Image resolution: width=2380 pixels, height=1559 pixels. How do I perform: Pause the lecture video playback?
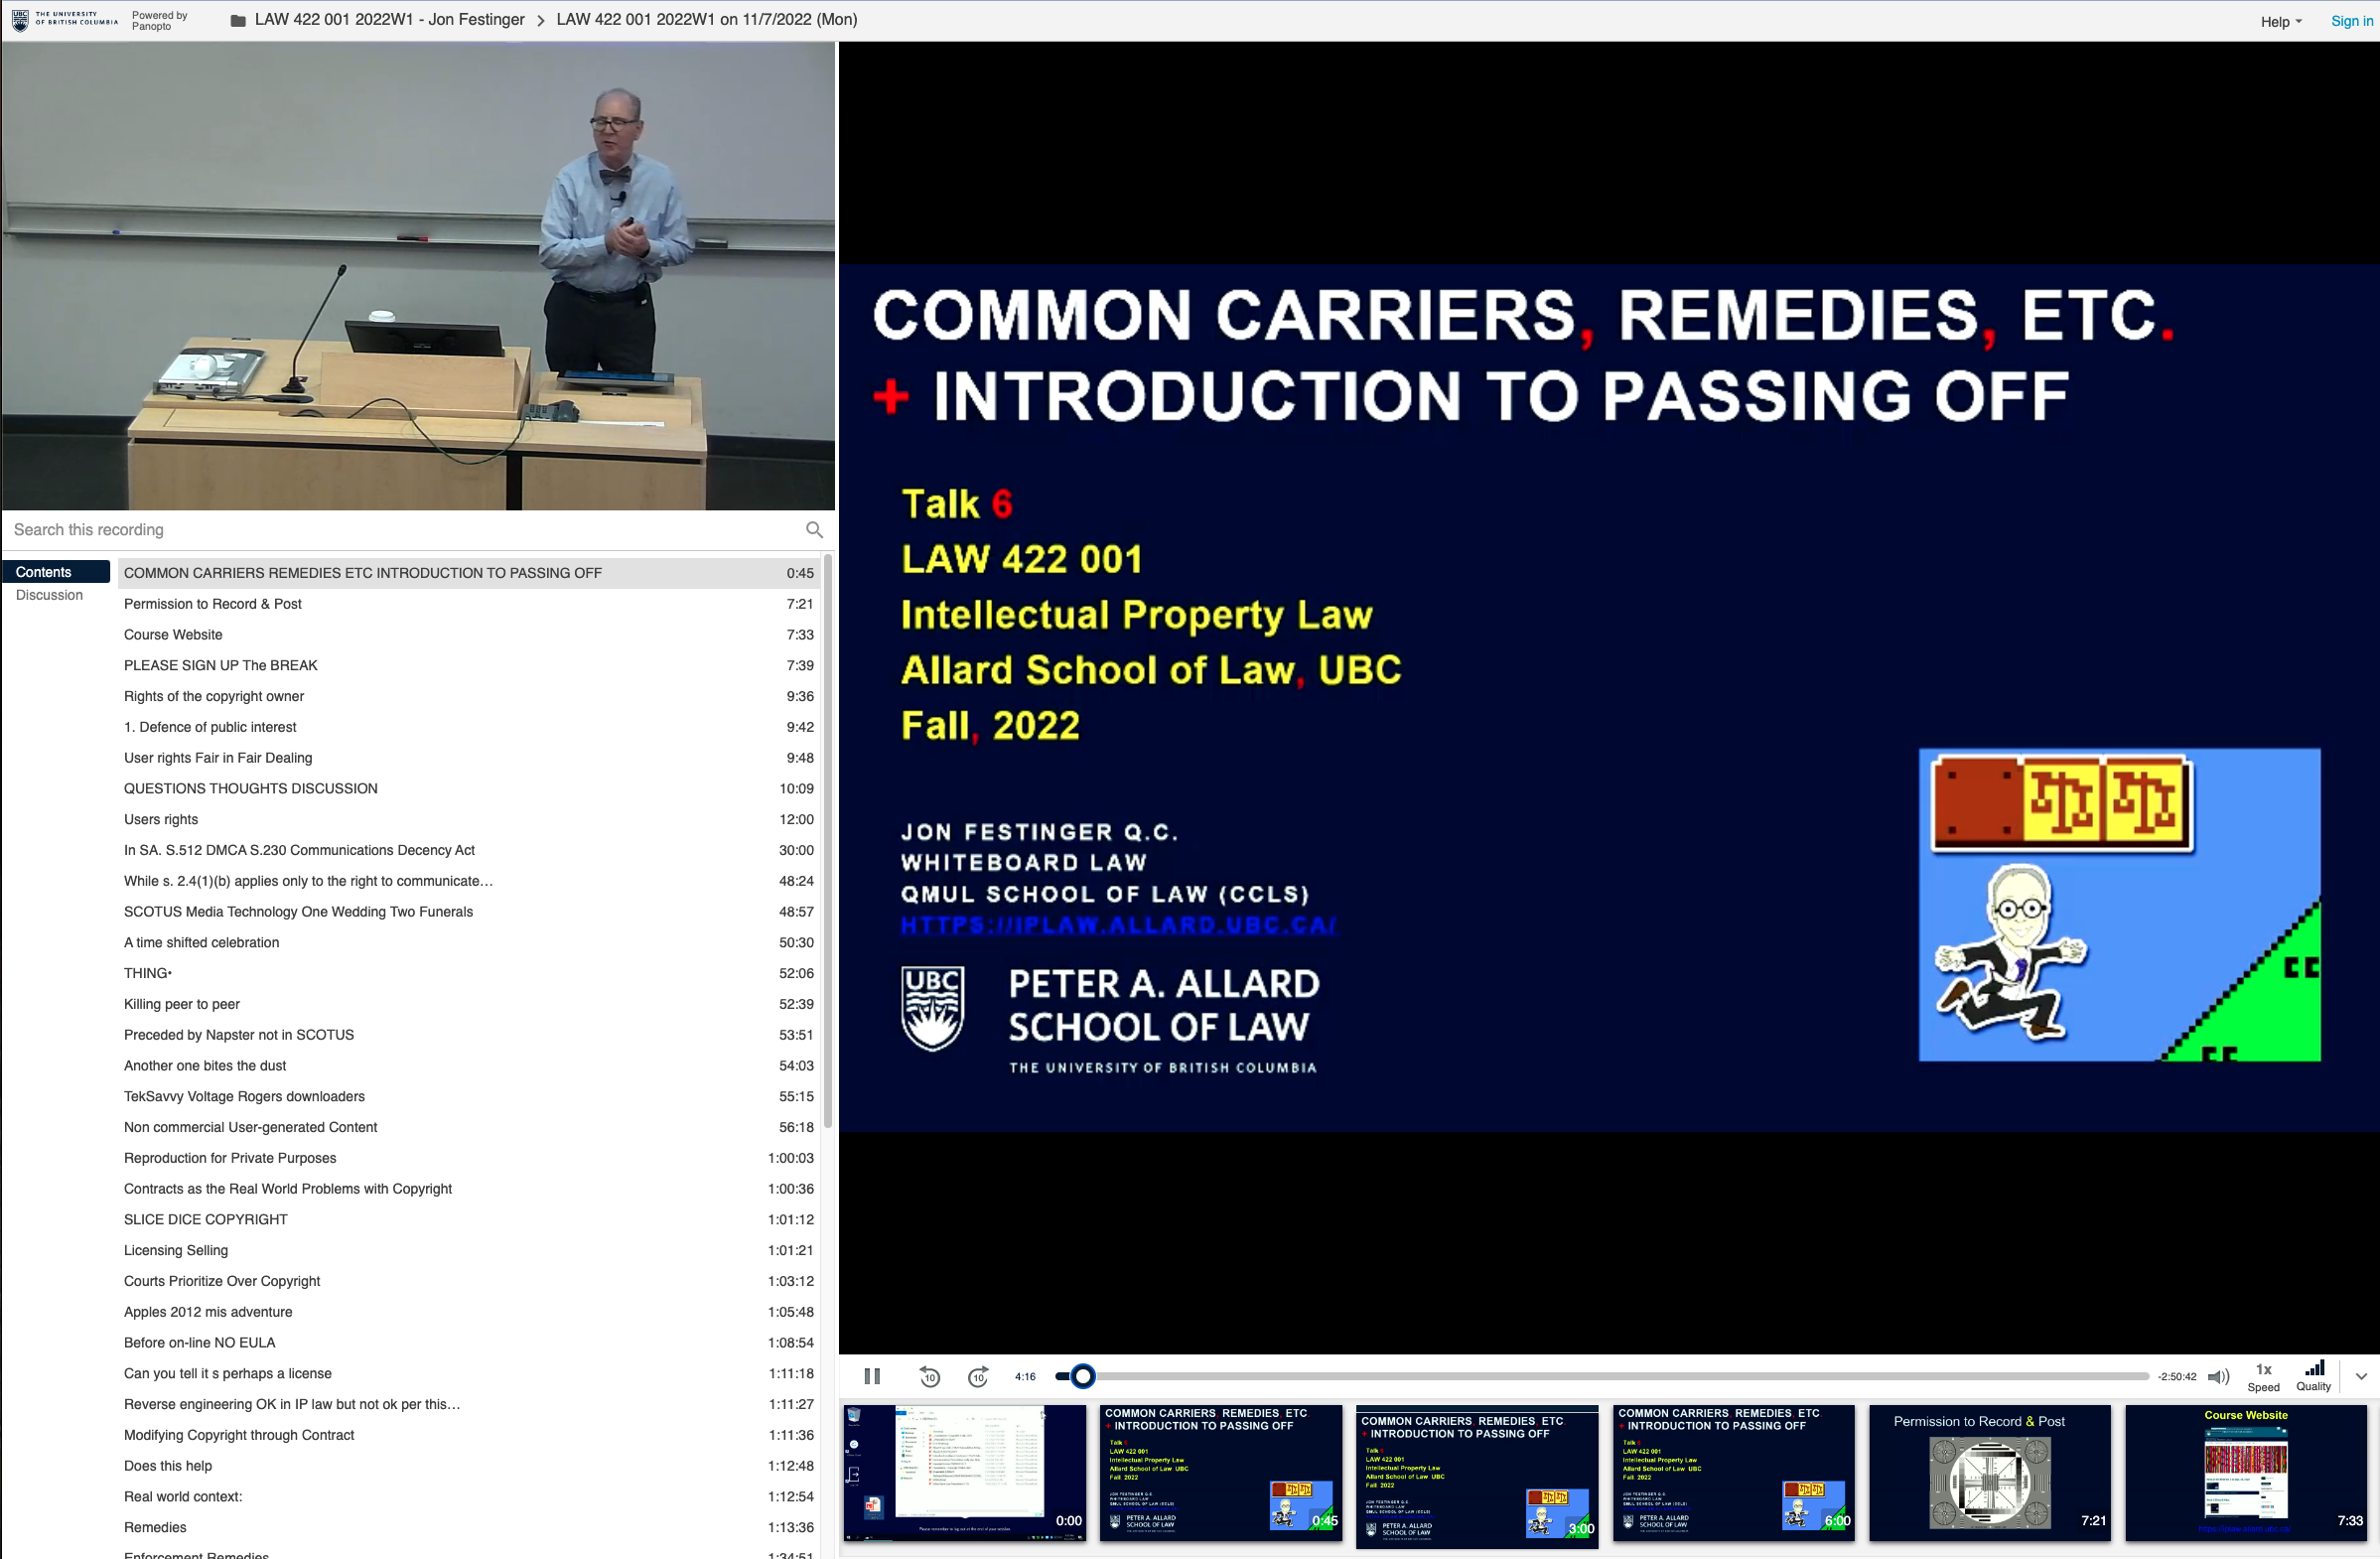[872, 1376]
